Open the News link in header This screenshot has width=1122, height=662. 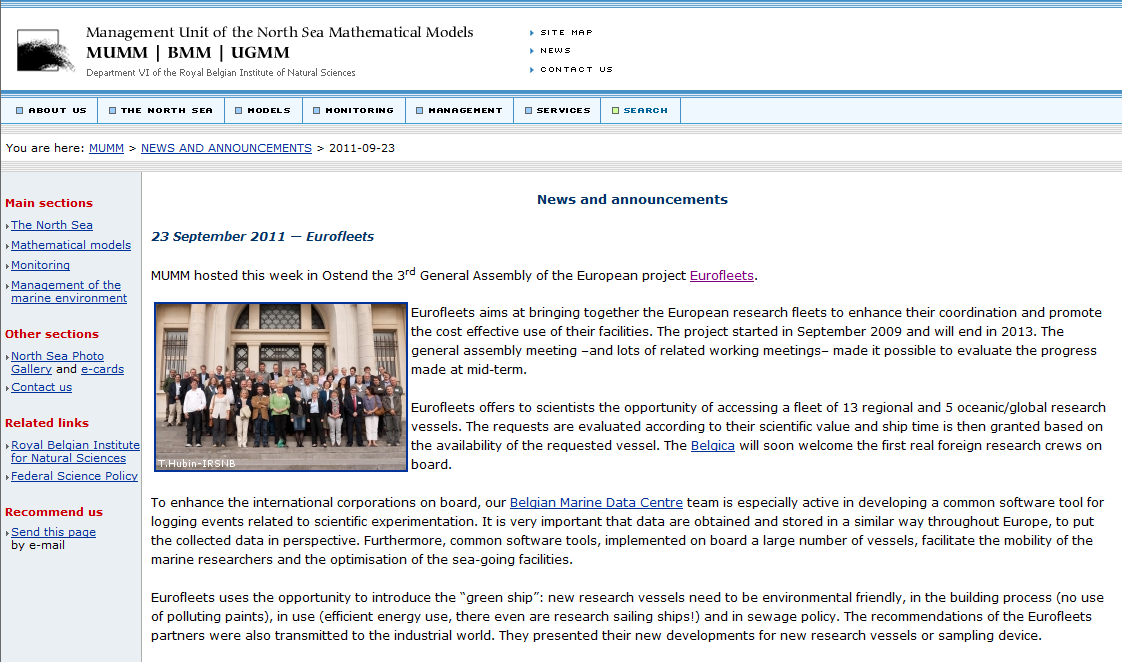[x=555, y=51]
